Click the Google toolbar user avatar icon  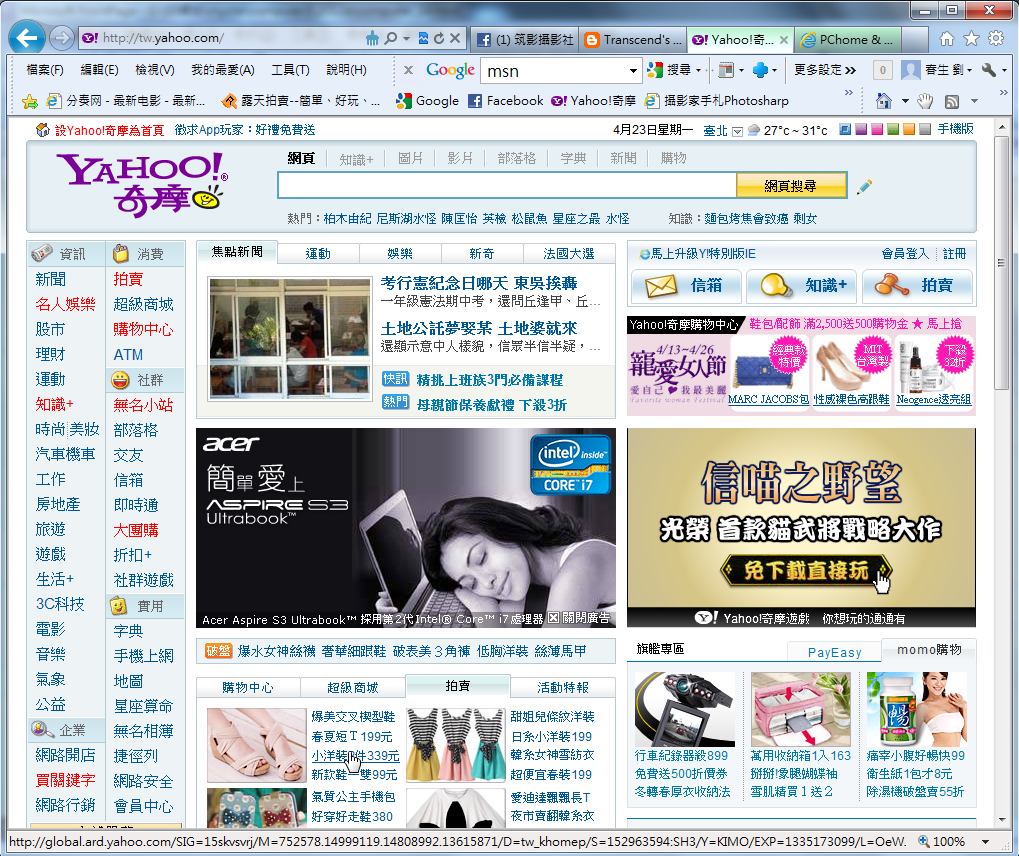910,70
